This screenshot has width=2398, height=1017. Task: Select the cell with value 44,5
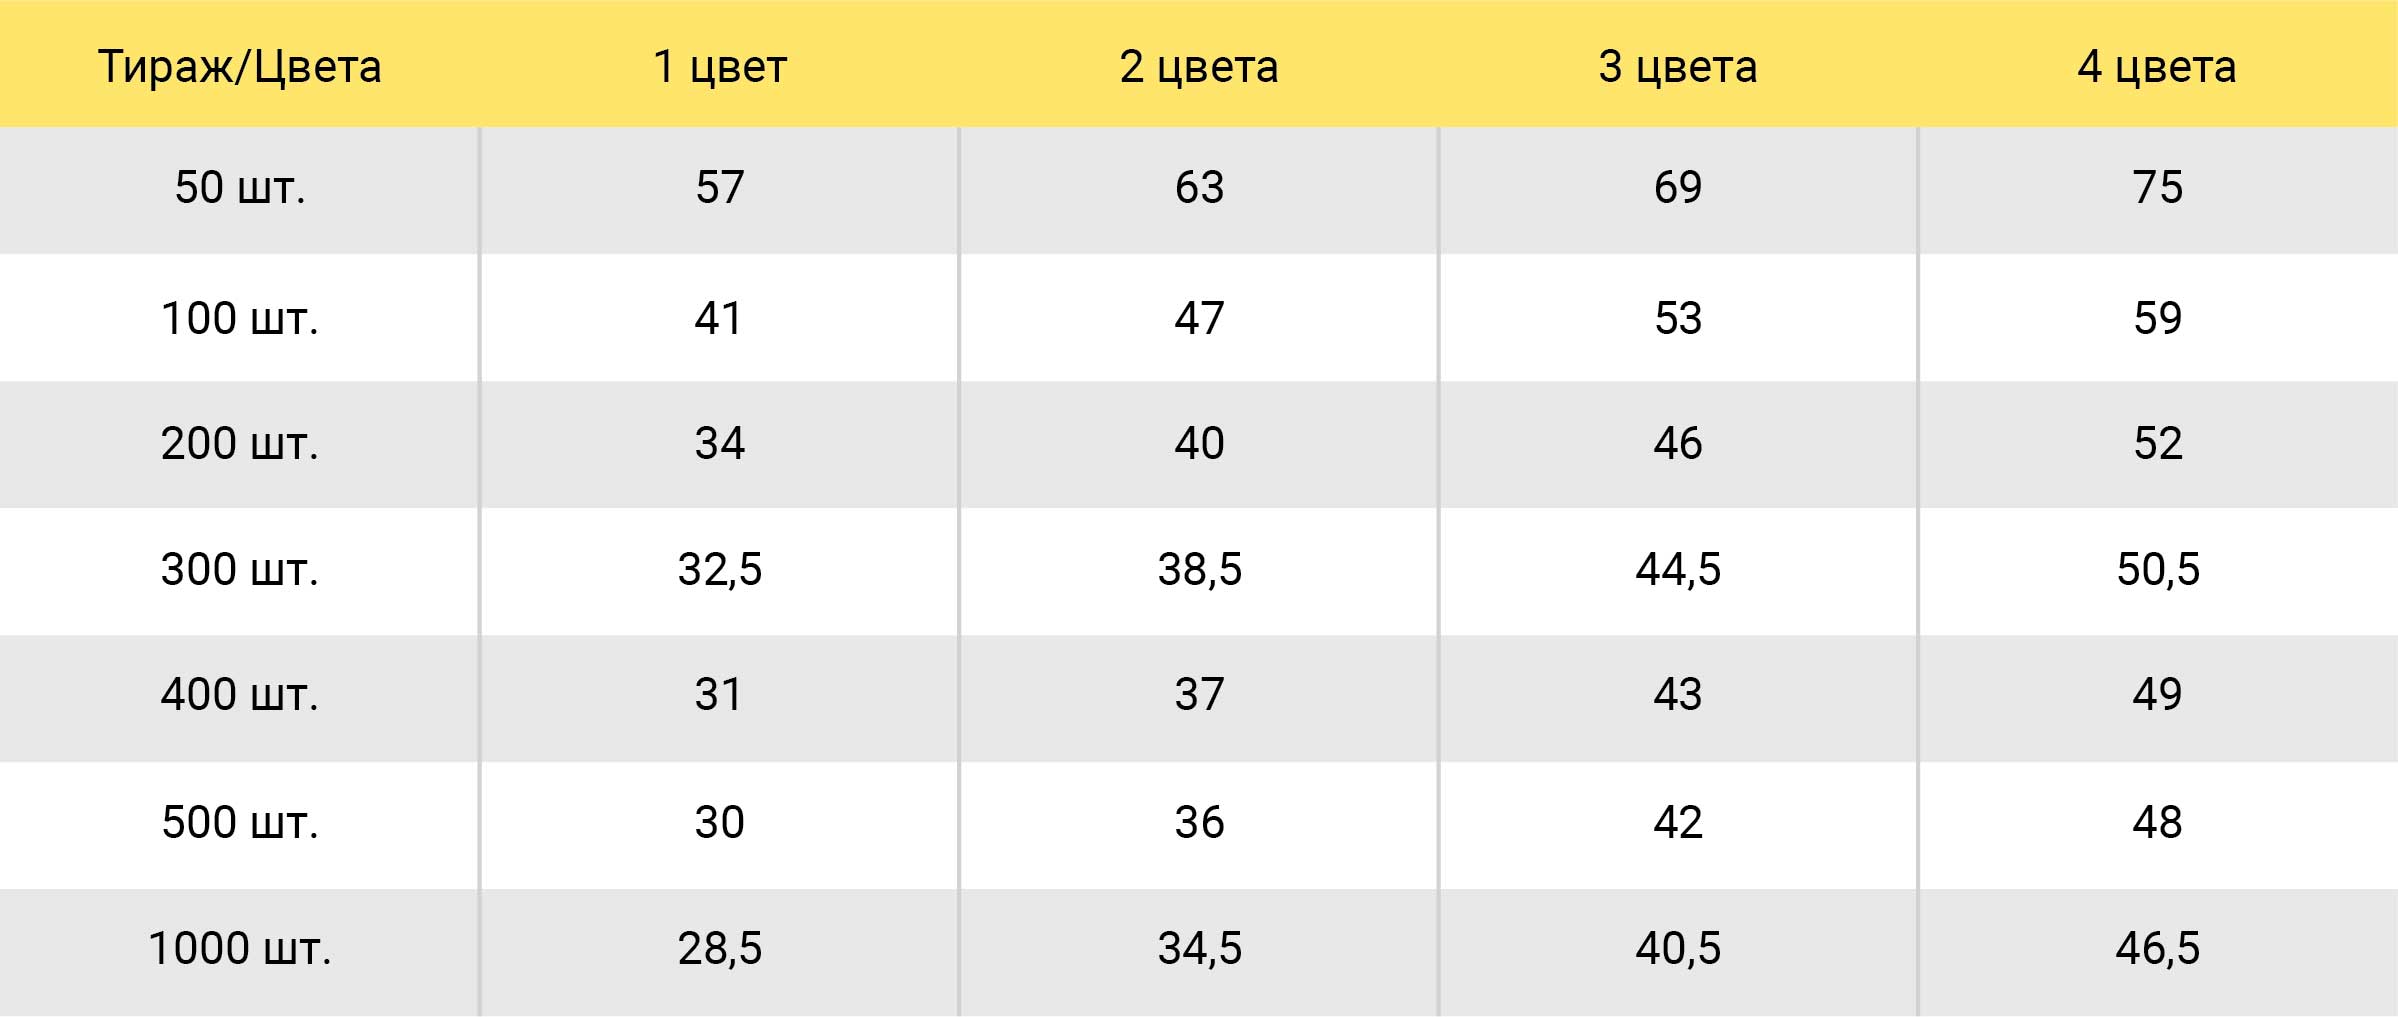point(1678,570)
